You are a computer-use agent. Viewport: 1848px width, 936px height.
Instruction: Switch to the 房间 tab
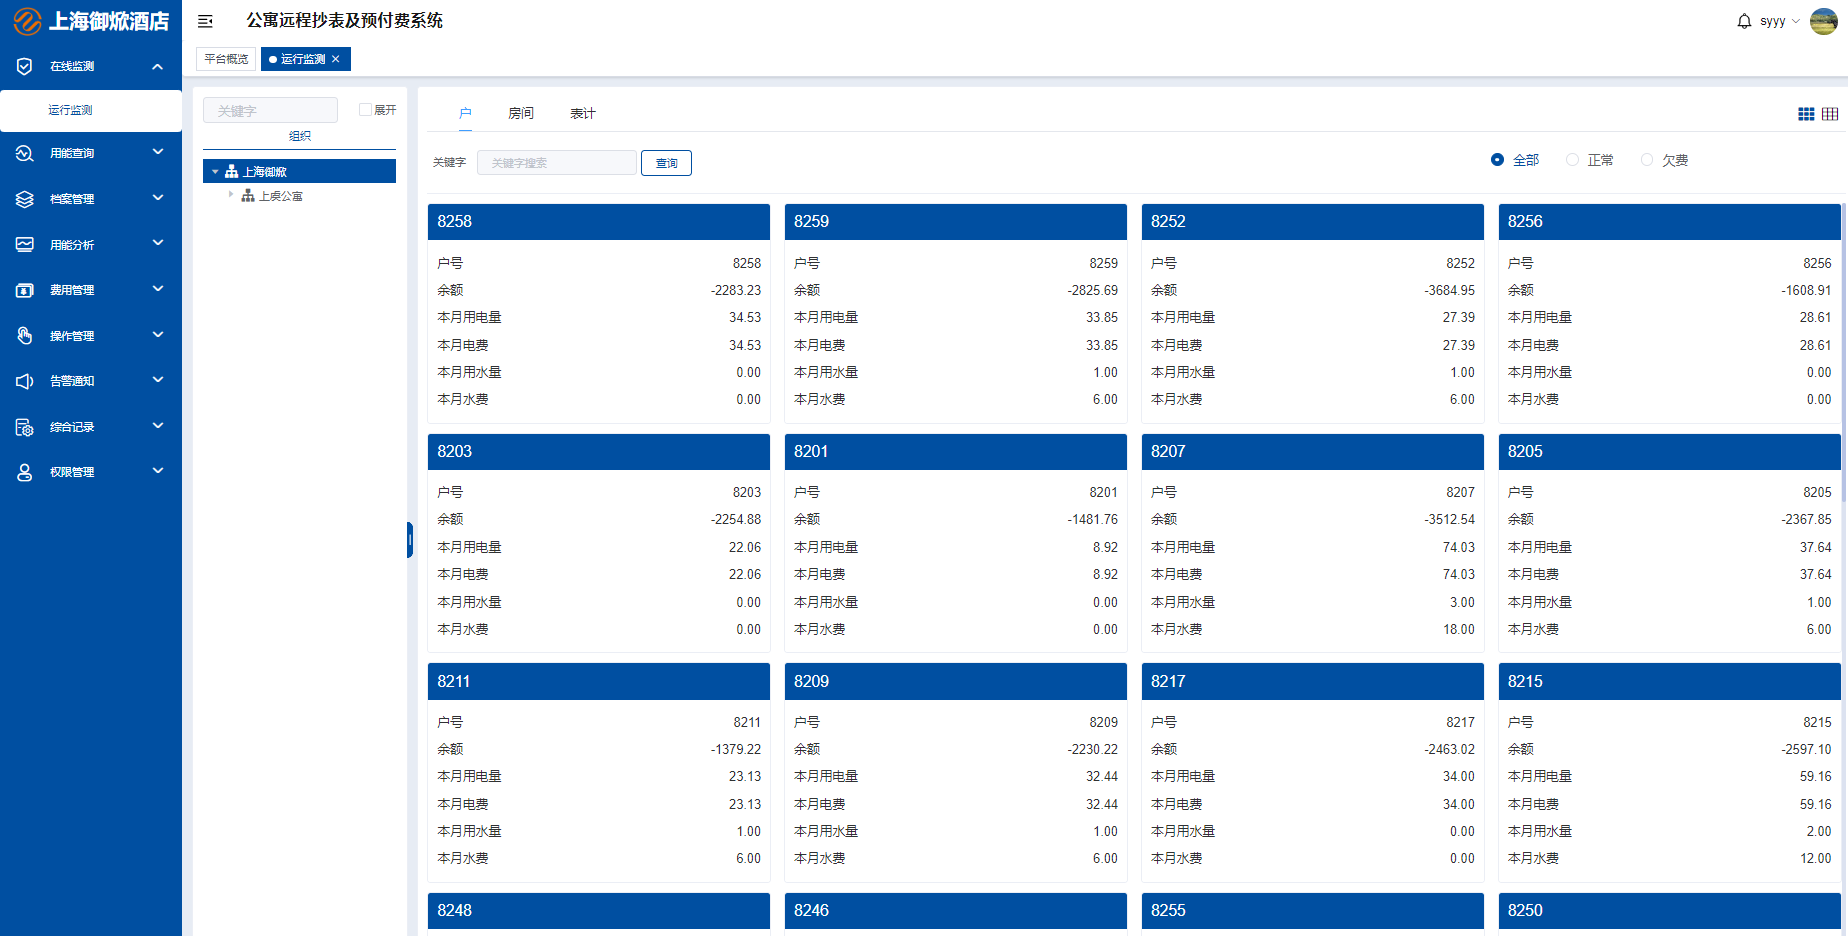521,113
